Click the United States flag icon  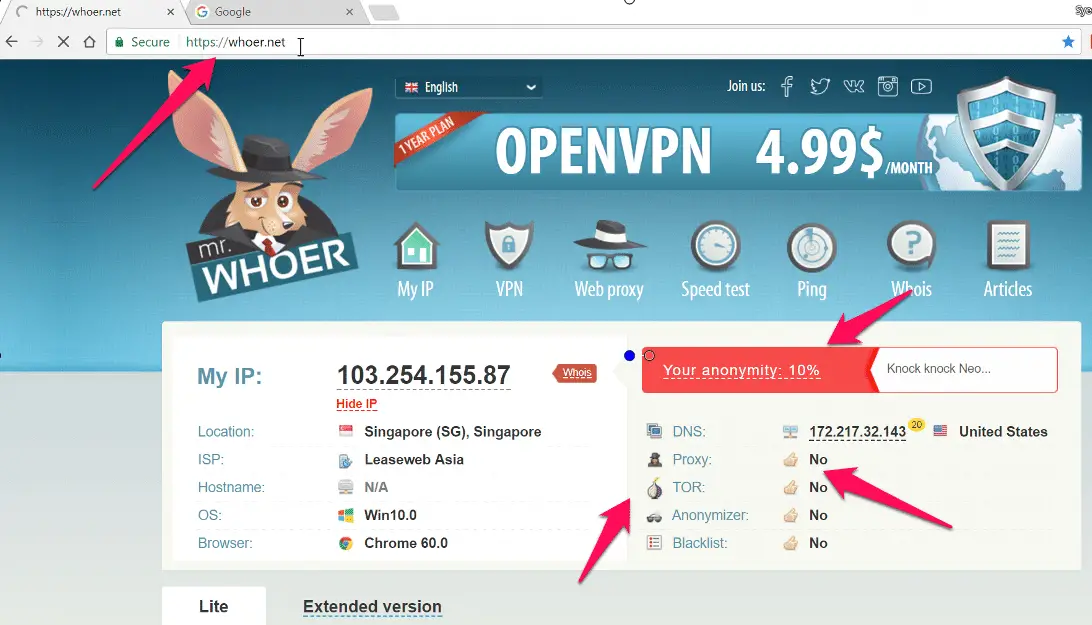(x=940, y=431)
